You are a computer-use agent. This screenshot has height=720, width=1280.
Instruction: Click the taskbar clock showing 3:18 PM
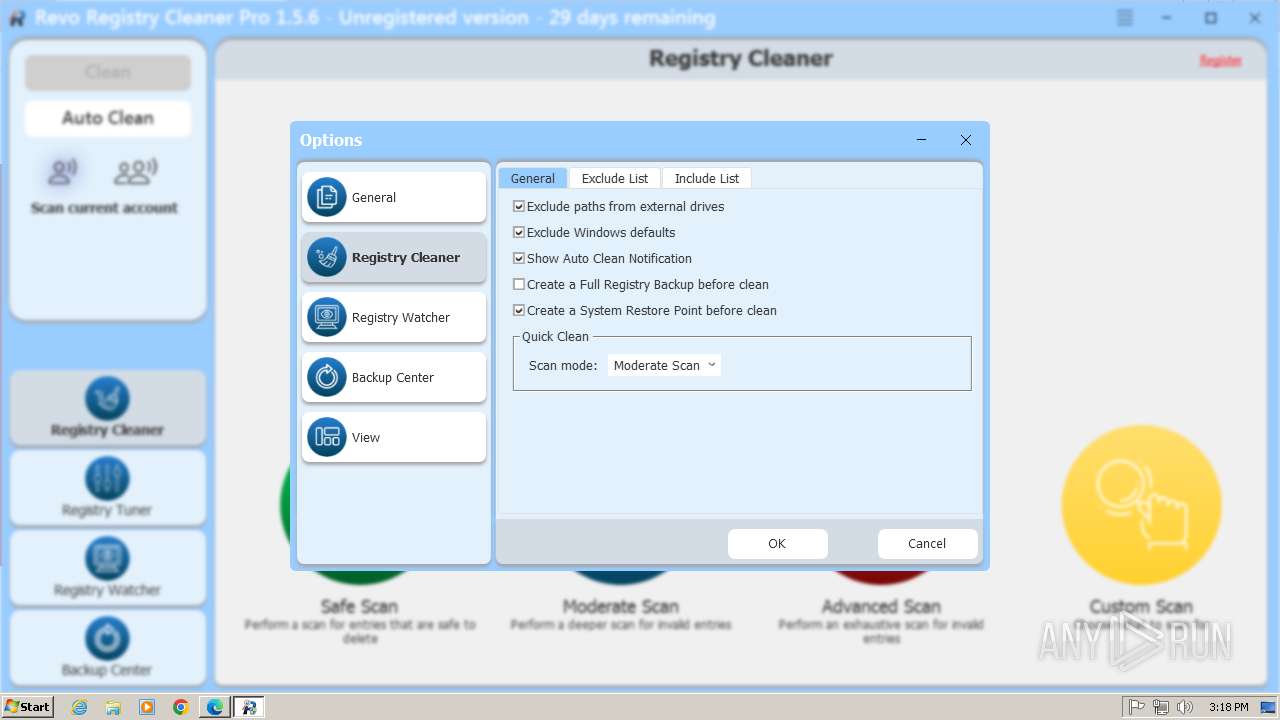(1228, 707)
